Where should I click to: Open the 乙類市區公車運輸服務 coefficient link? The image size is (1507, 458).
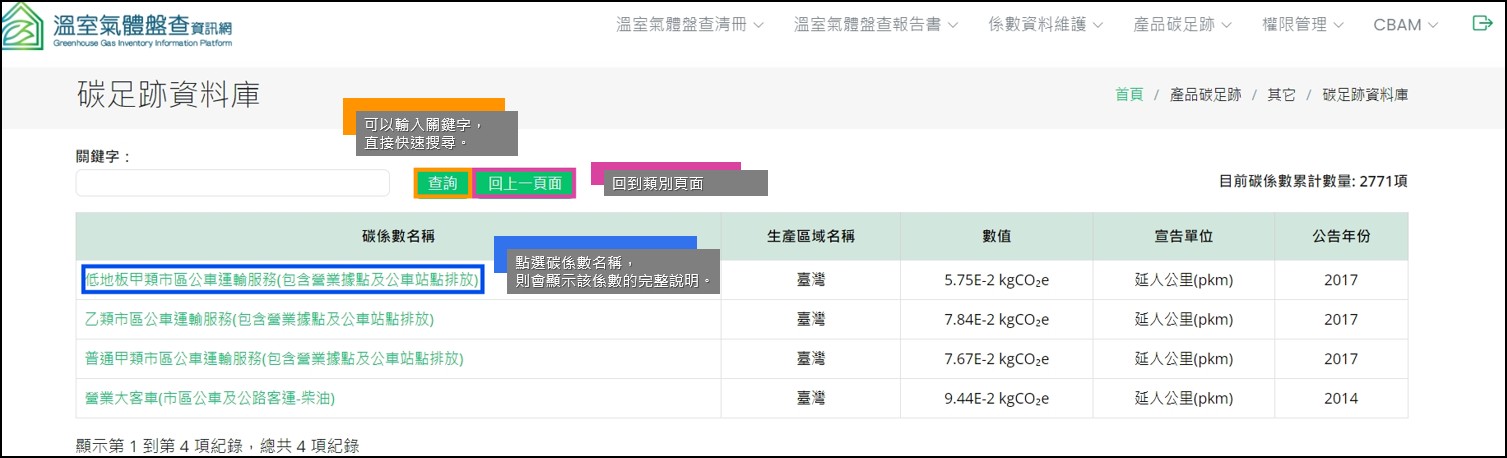260,320
